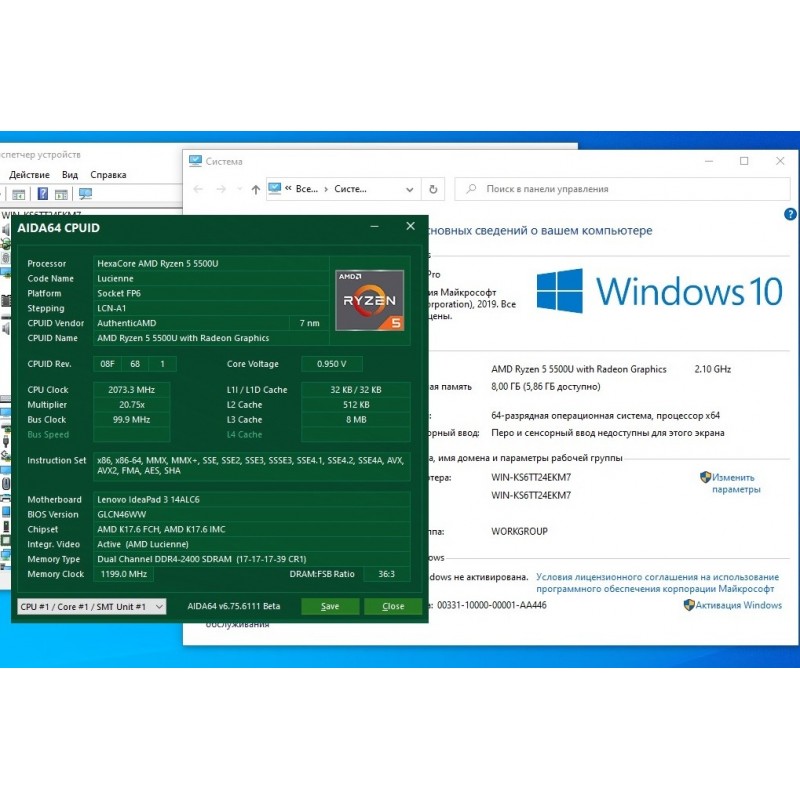Click the computer icon in the System address bar

click(x=274, y=188)
